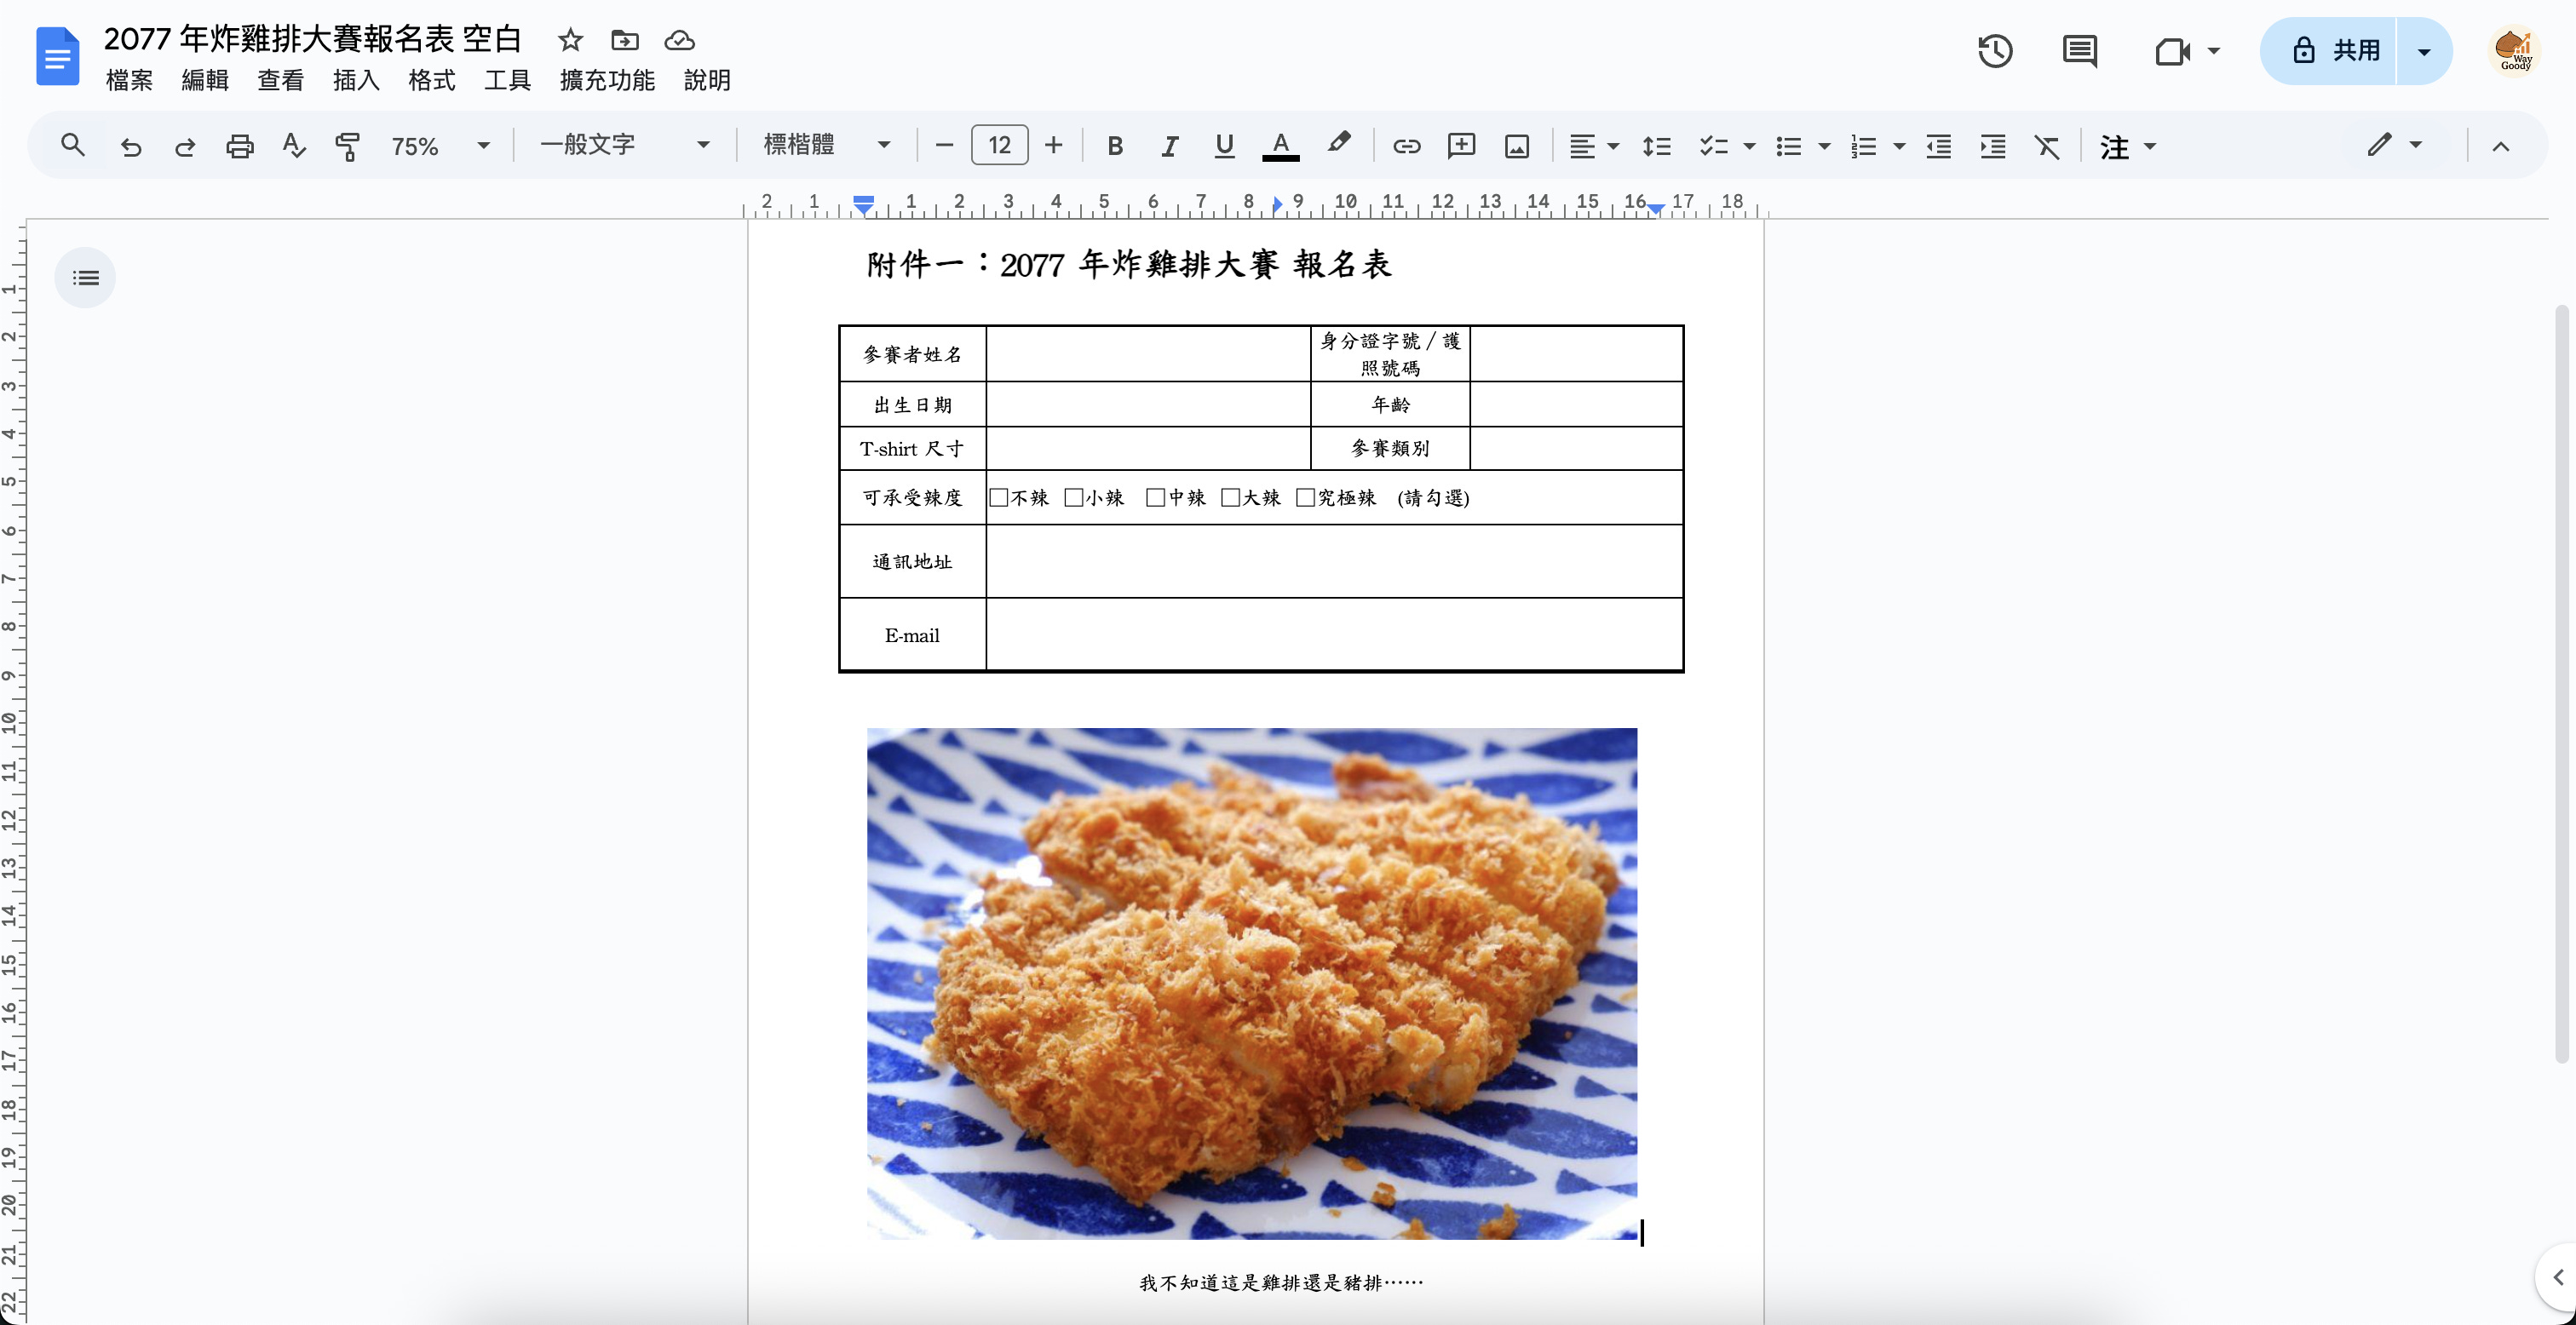Star this document

pos(570,40)
